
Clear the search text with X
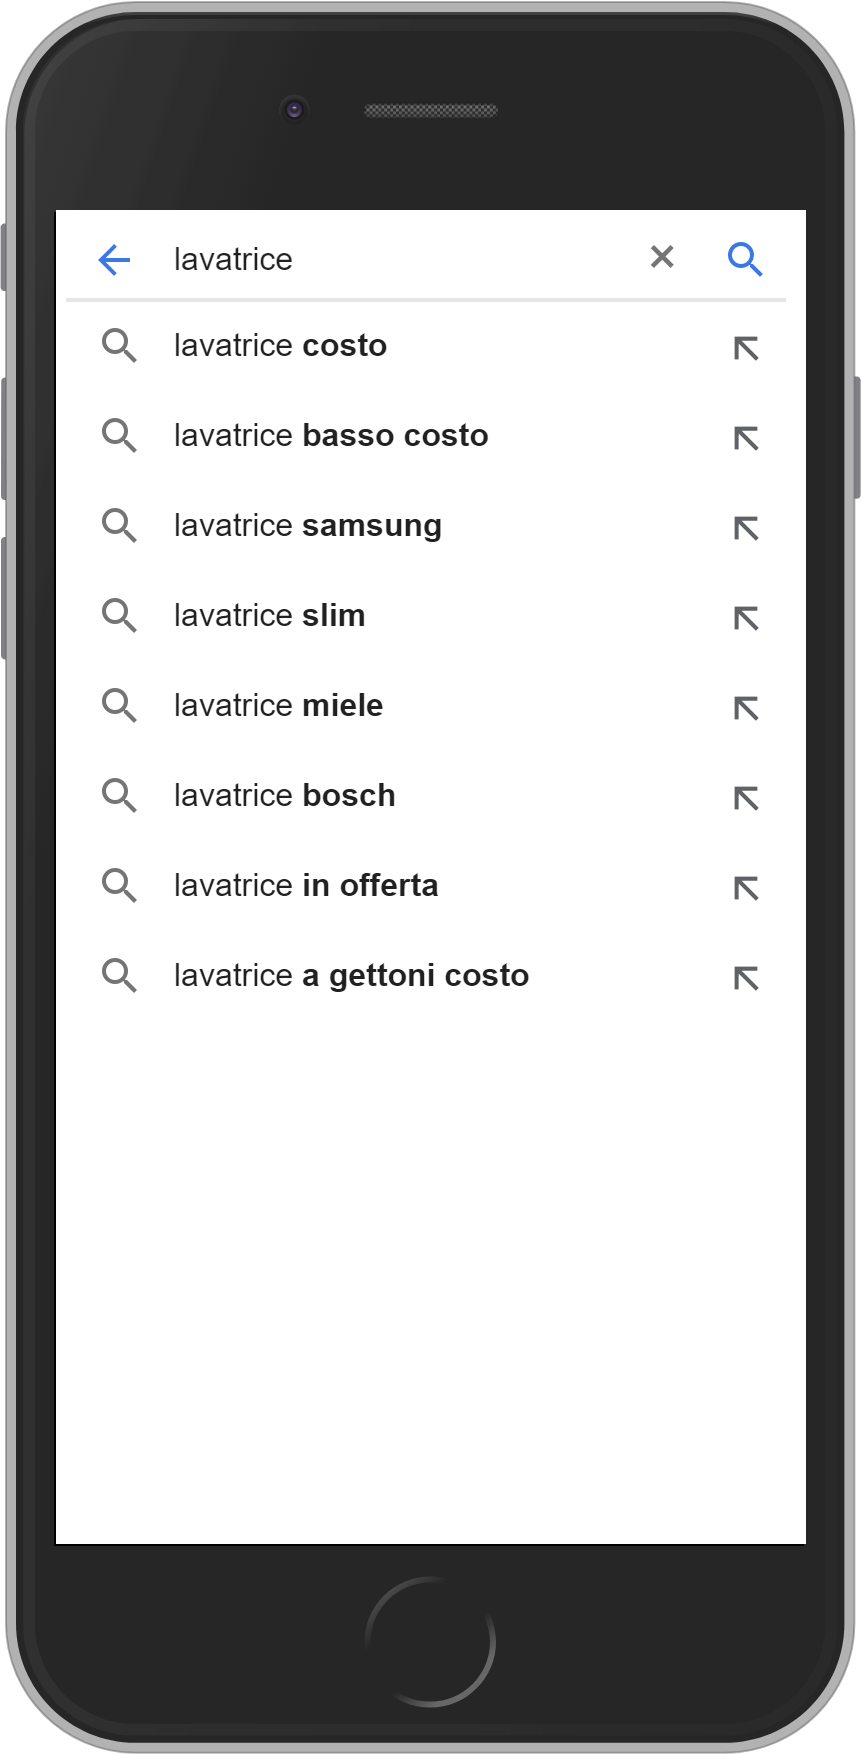(x=662, y=258)
